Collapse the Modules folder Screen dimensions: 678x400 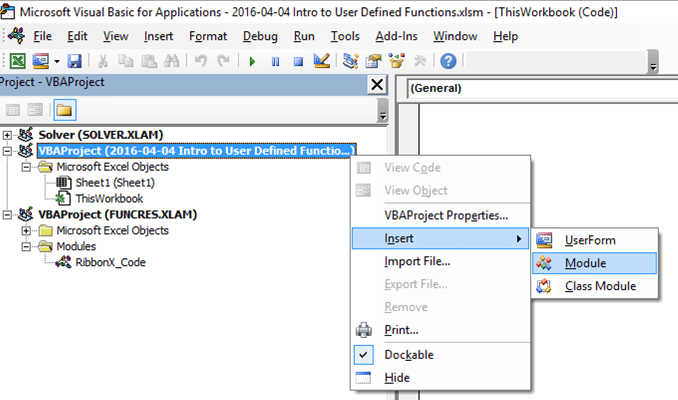click(x=26, y=247)
